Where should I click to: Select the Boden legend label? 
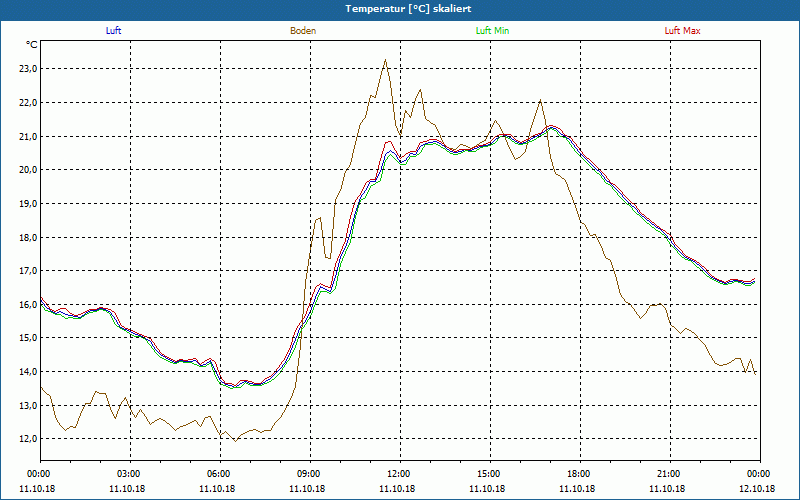[x=303, y=31]
